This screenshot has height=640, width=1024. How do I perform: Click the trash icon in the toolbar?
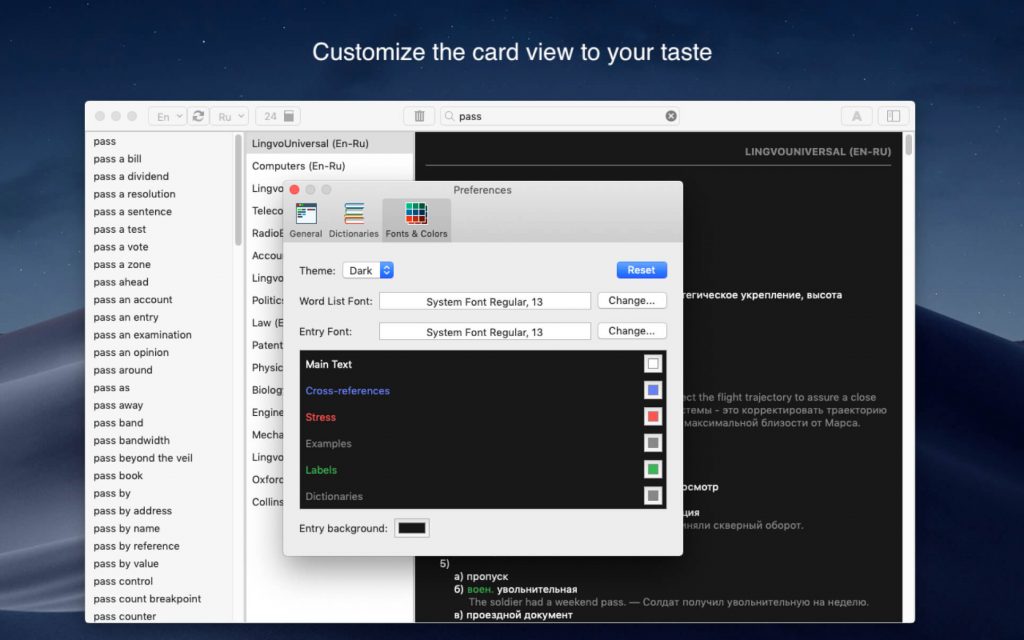tap(419, 116)
